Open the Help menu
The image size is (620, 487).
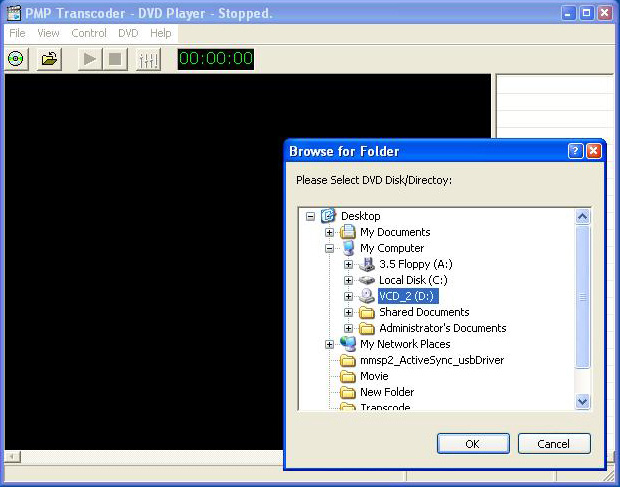pos(161,33)
